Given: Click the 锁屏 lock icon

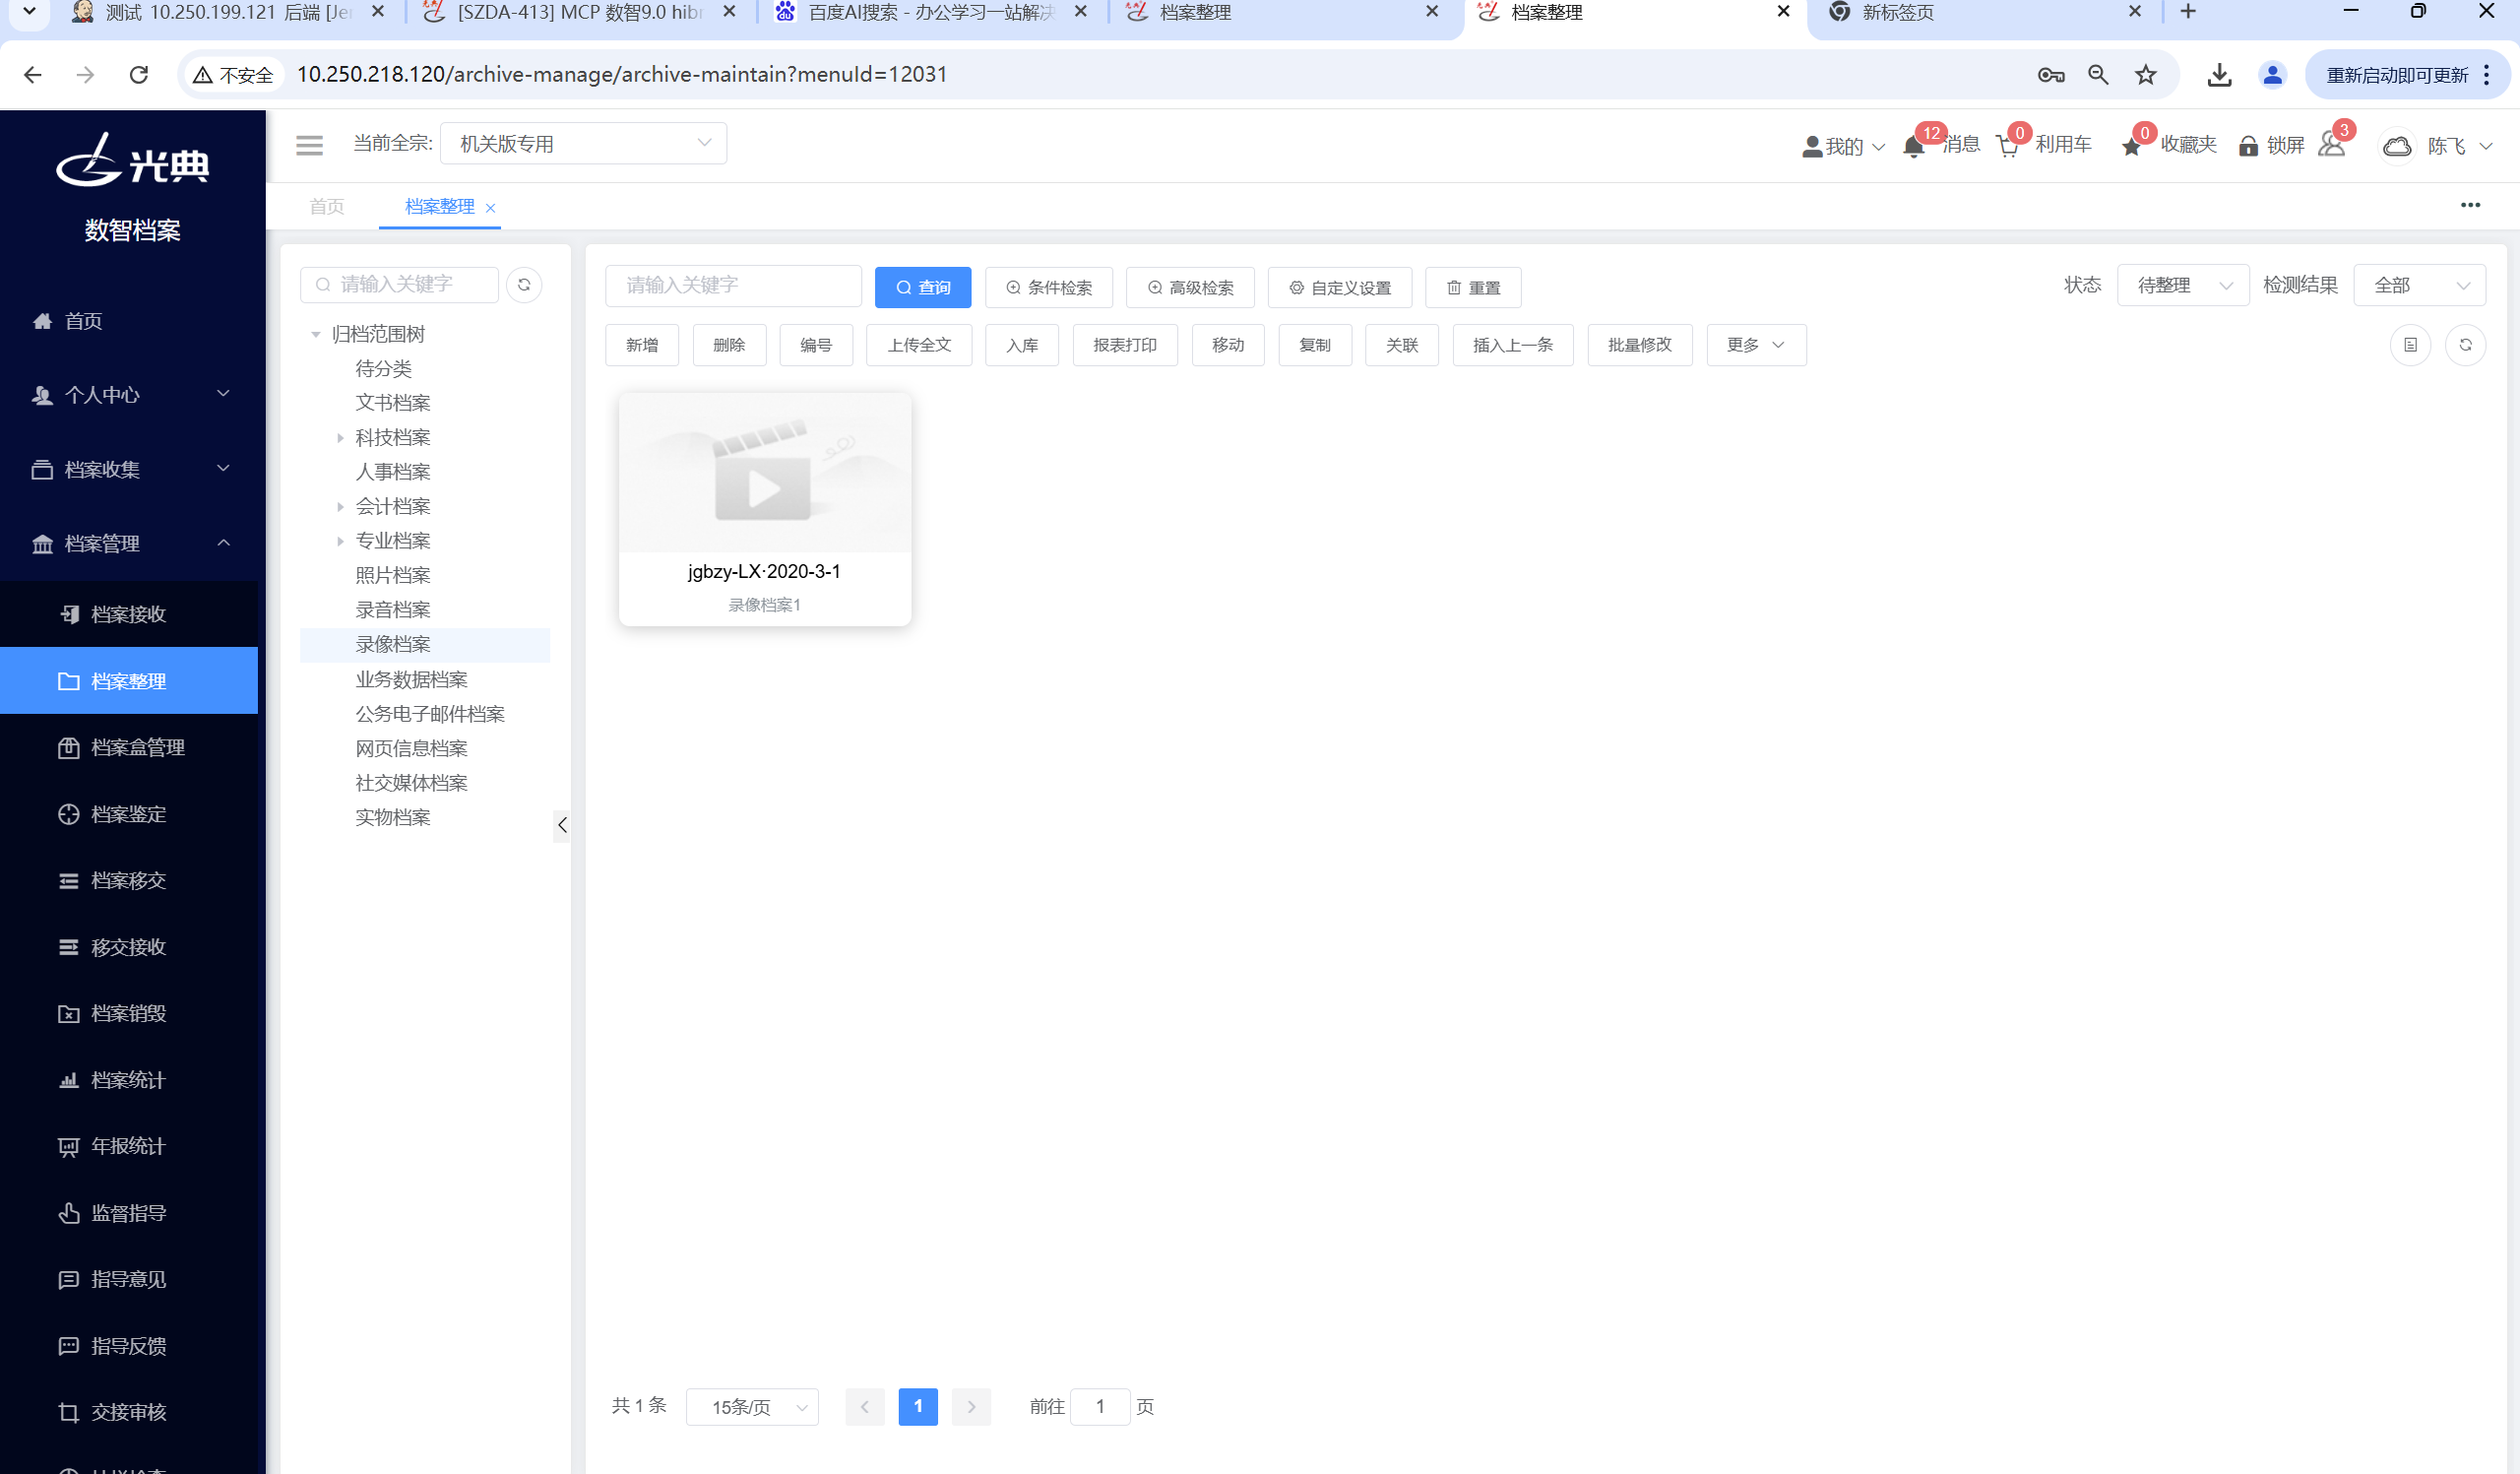Looking at the screenshot, I should (x=2248, y=146).
